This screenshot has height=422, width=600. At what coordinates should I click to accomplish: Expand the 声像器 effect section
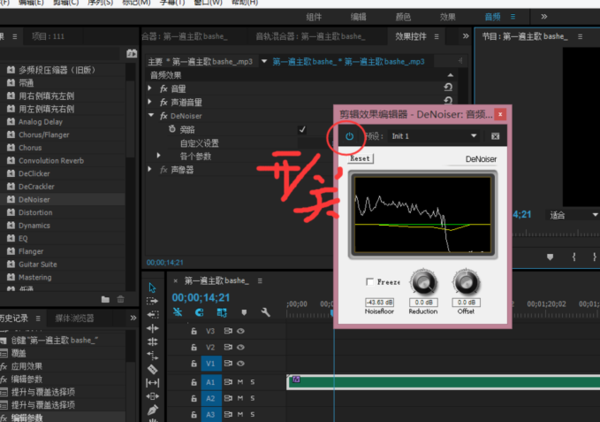150,169
